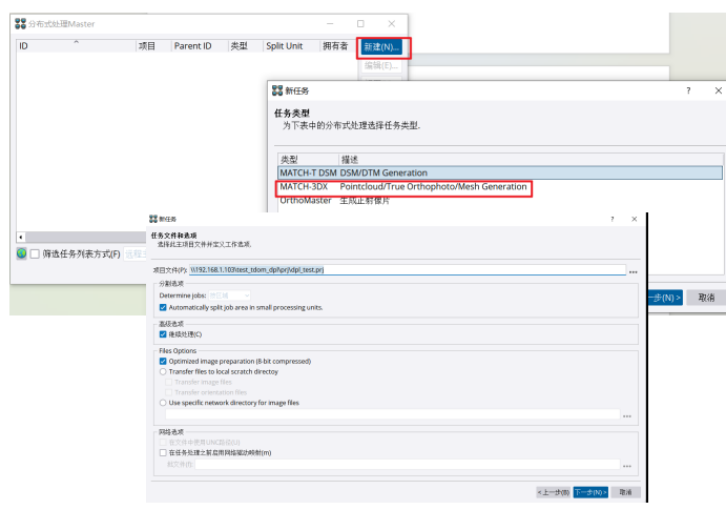Viewport: 727px width, 510px height.
Task: Click the green refresh icon beside filter checkbox
Action: [21, 254]
